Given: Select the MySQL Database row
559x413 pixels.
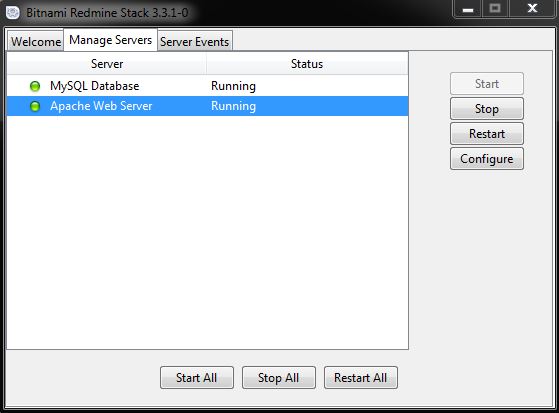Looking at the screenshot, I should point(207,86).
